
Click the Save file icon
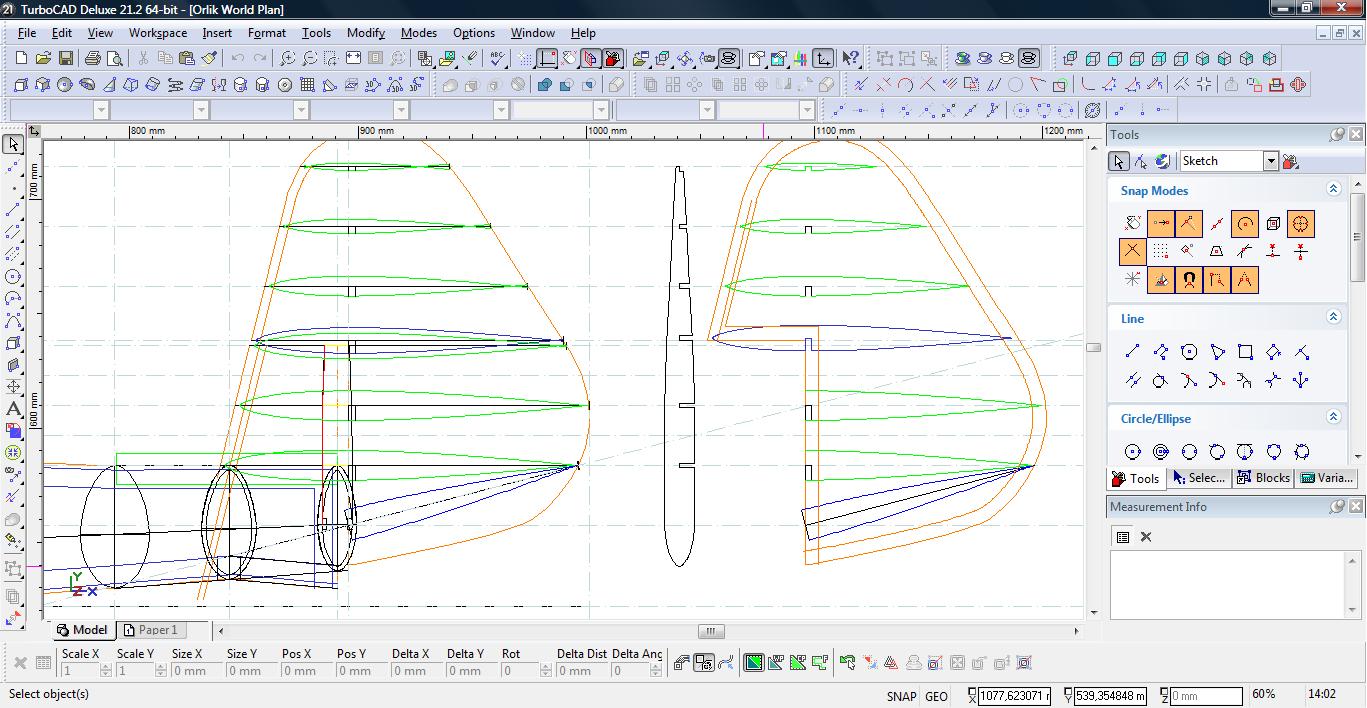pyautogui.click(x=65, y=59)
